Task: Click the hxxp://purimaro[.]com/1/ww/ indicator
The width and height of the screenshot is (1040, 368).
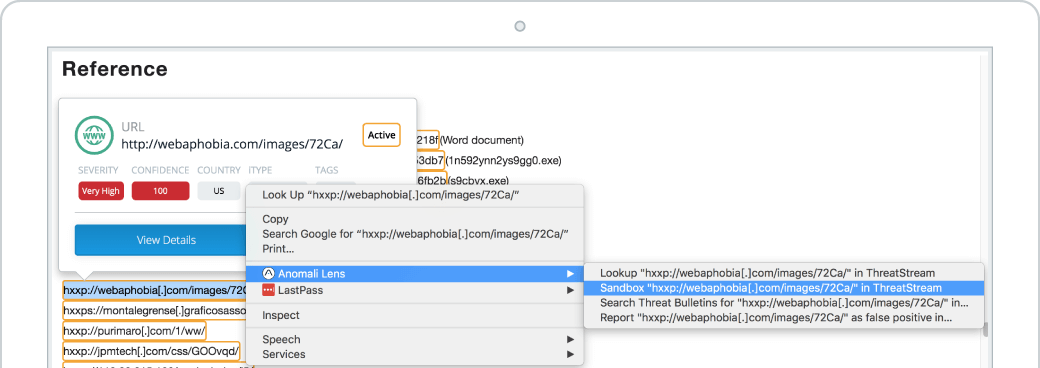Action: click(135, 330)
